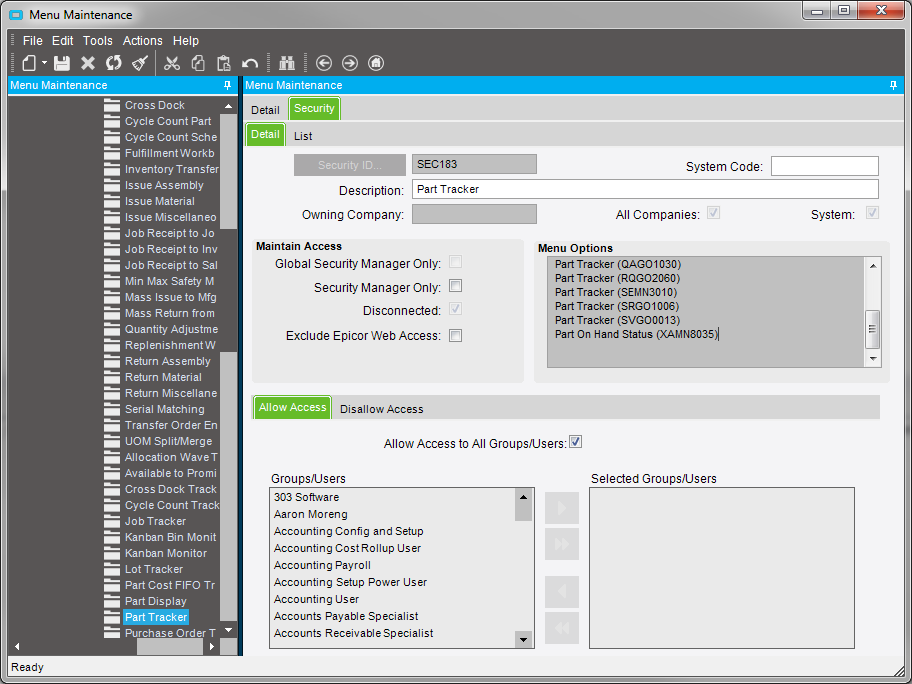The height and width of the screenshot is (684, 912).
Task: Click the Paste clipboard icon
Action: click(223, 63)
